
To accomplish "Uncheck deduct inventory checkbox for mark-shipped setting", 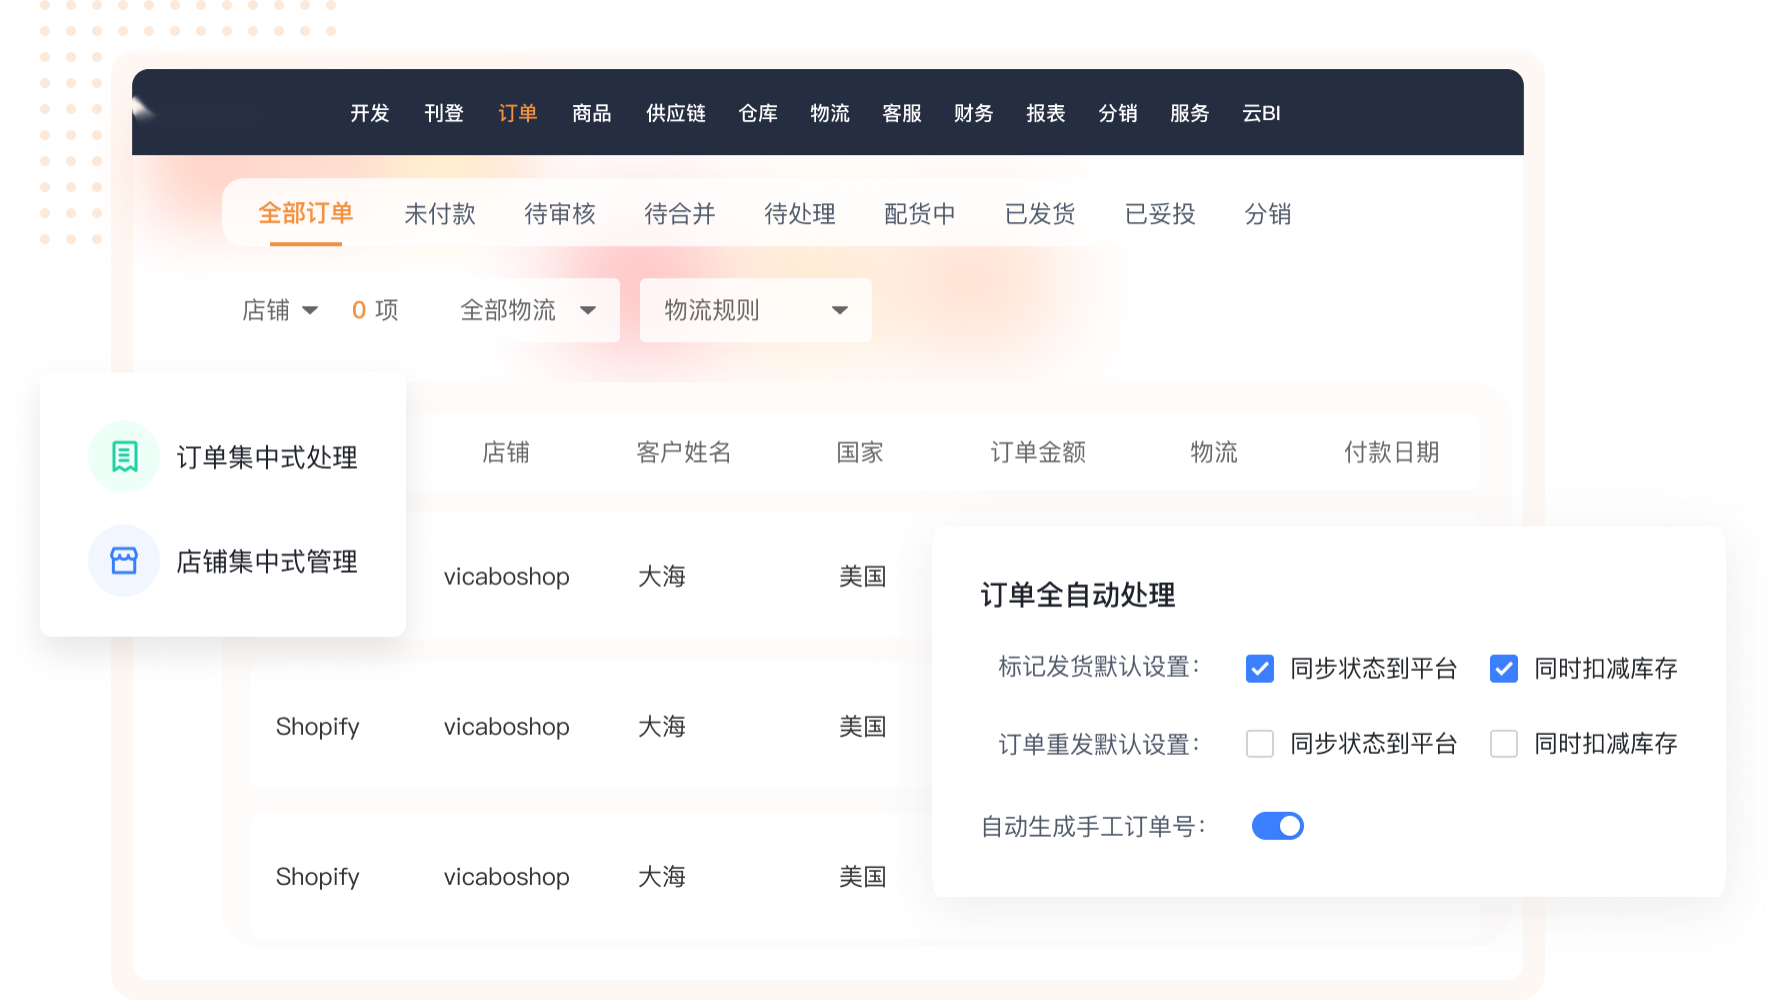I will (1503, 668).
